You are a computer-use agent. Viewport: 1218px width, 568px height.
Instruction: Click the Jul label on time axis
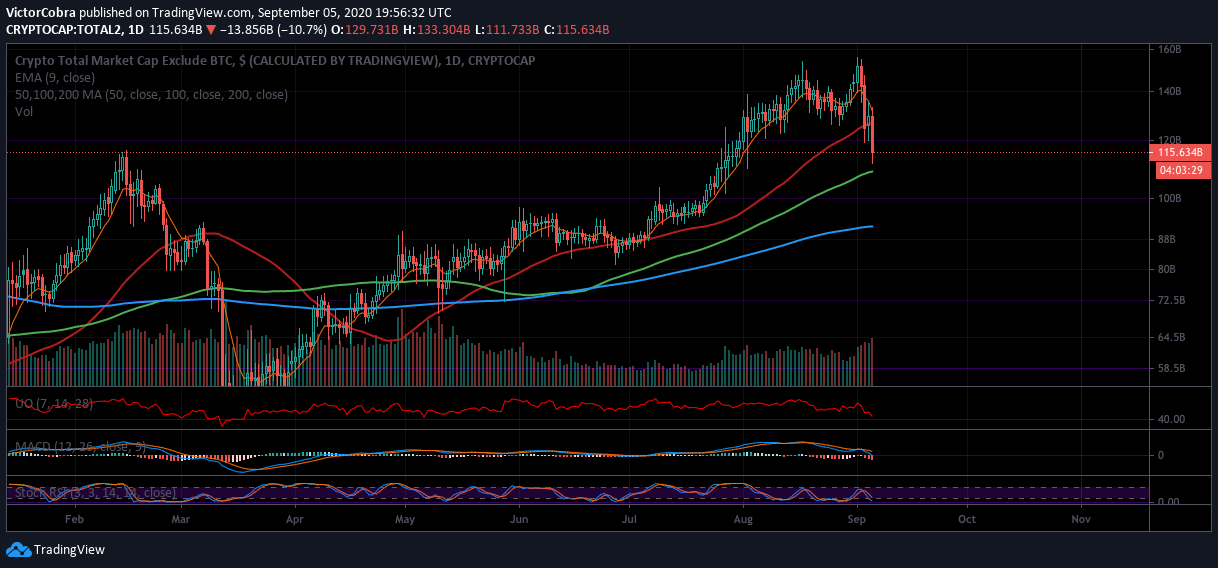(630, 520)
